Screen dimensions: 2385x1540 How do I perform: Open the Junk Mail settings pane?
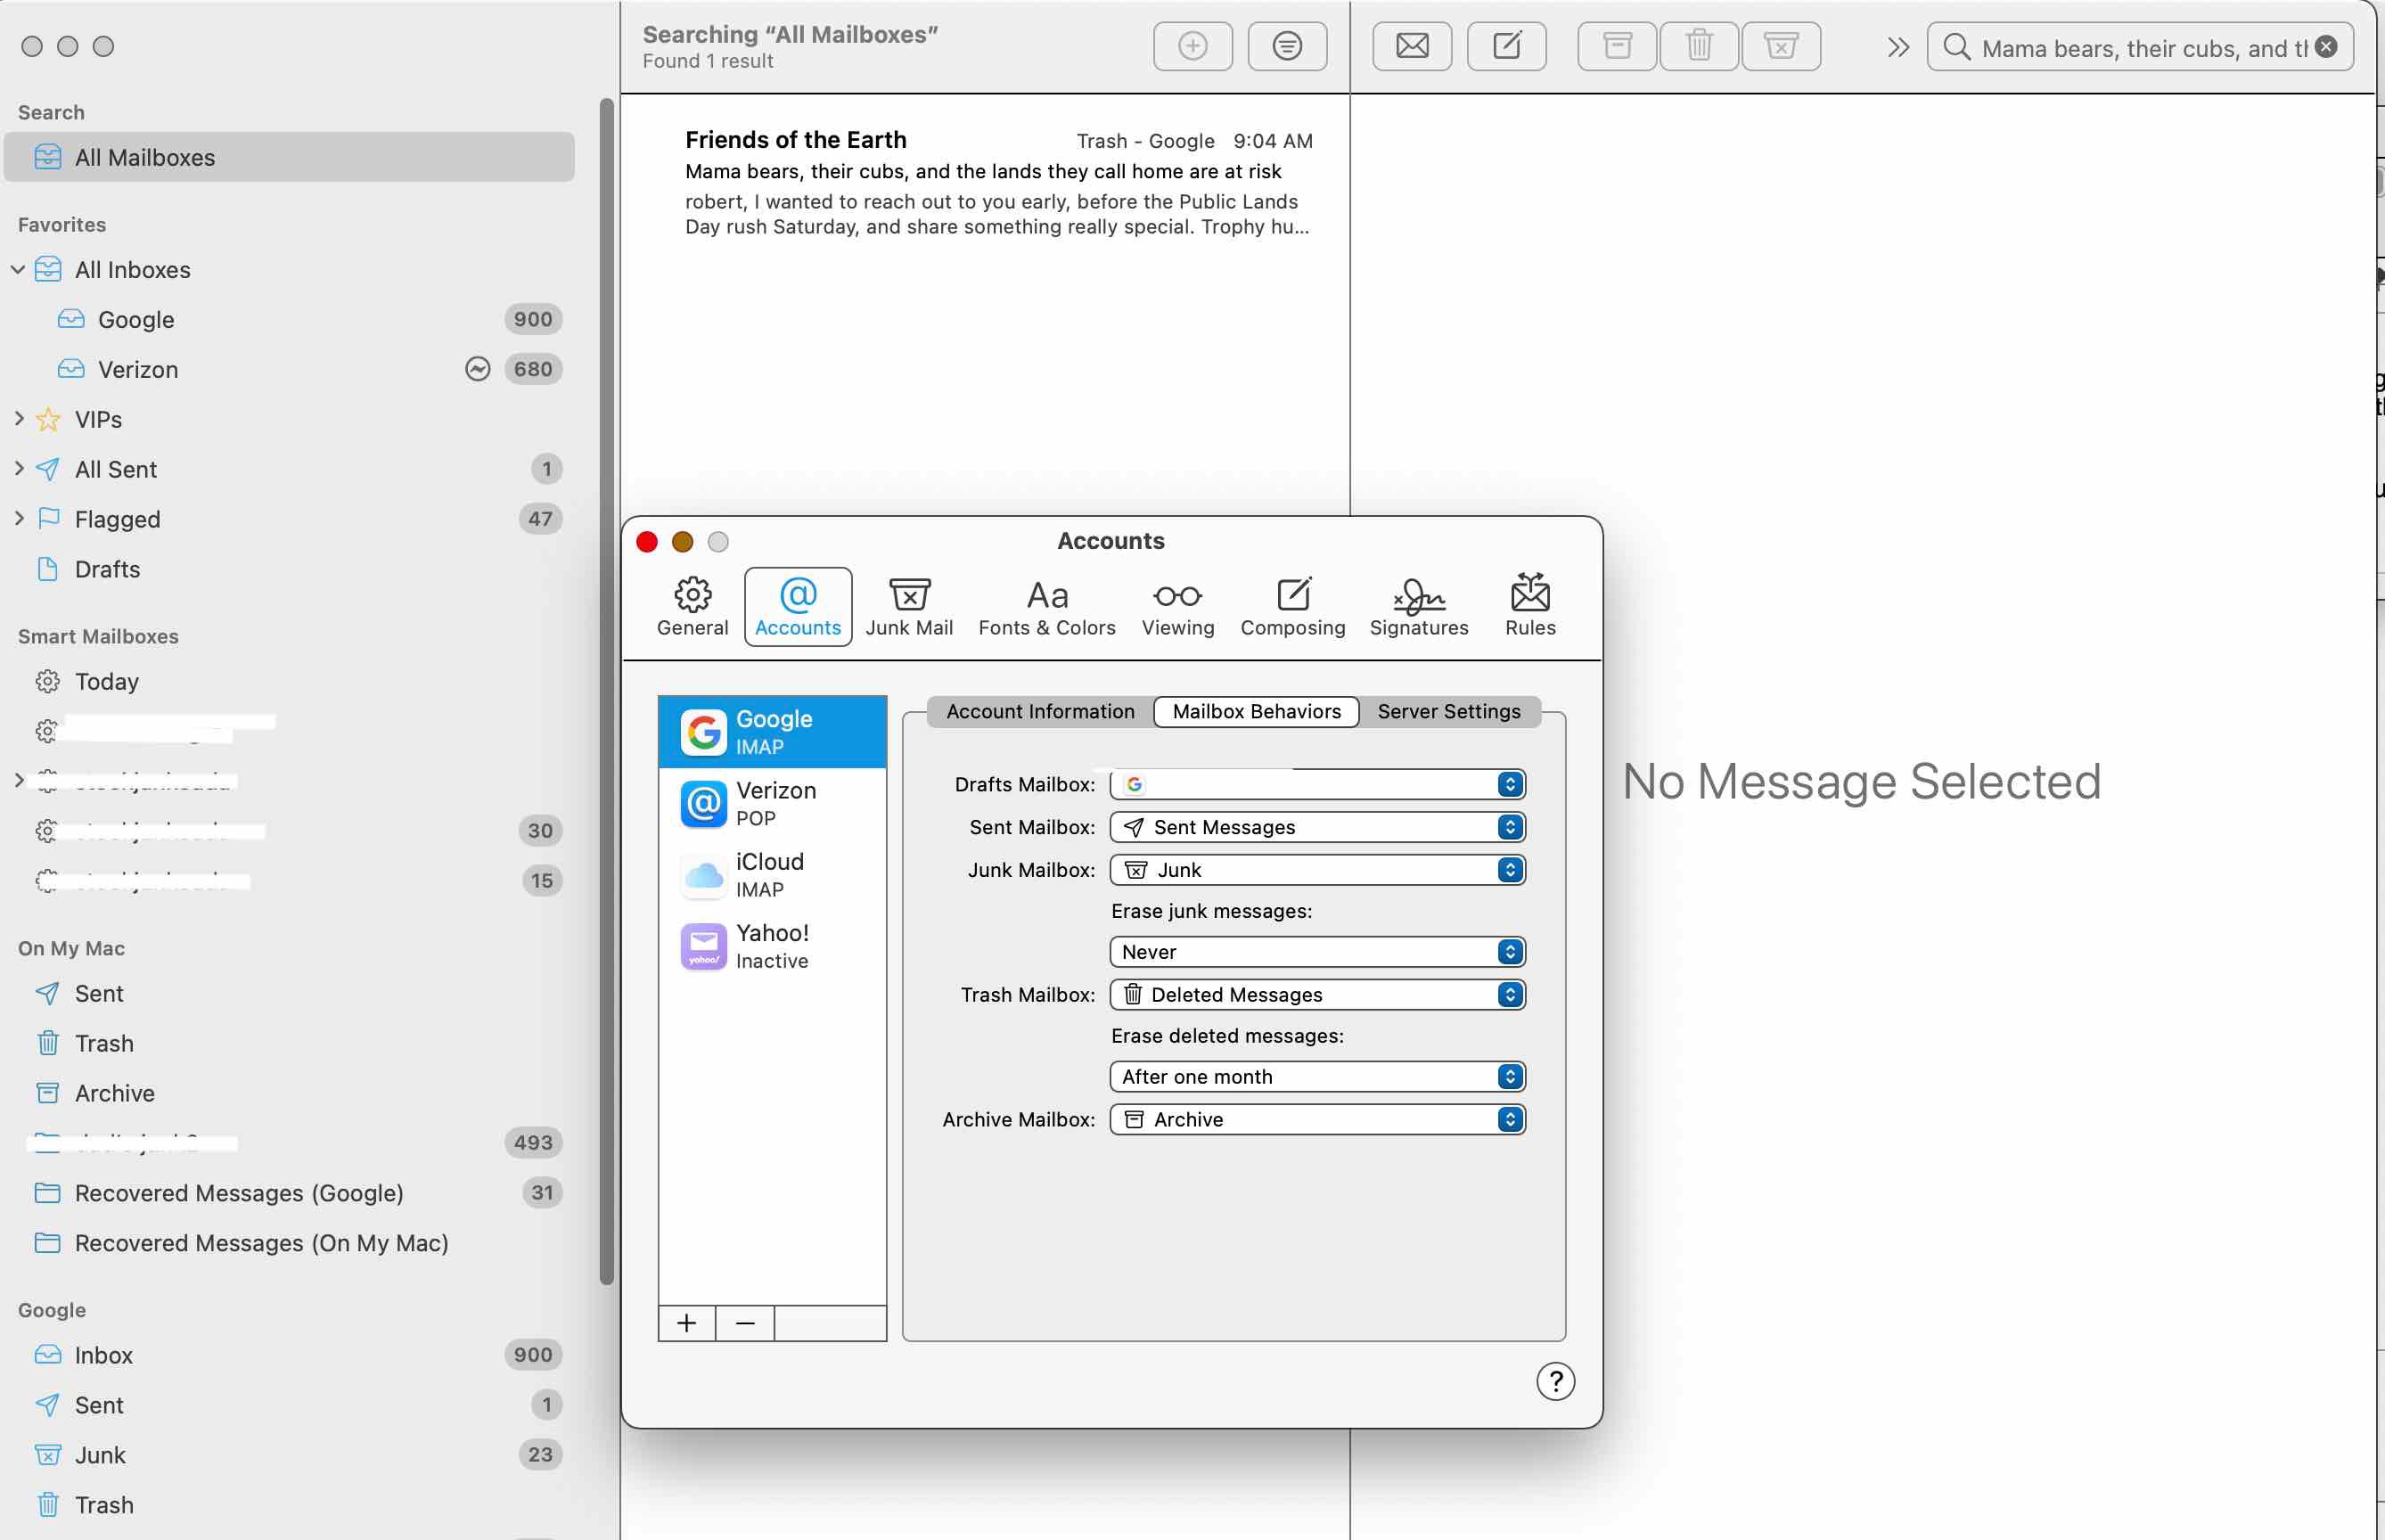[x=908, y=606]
